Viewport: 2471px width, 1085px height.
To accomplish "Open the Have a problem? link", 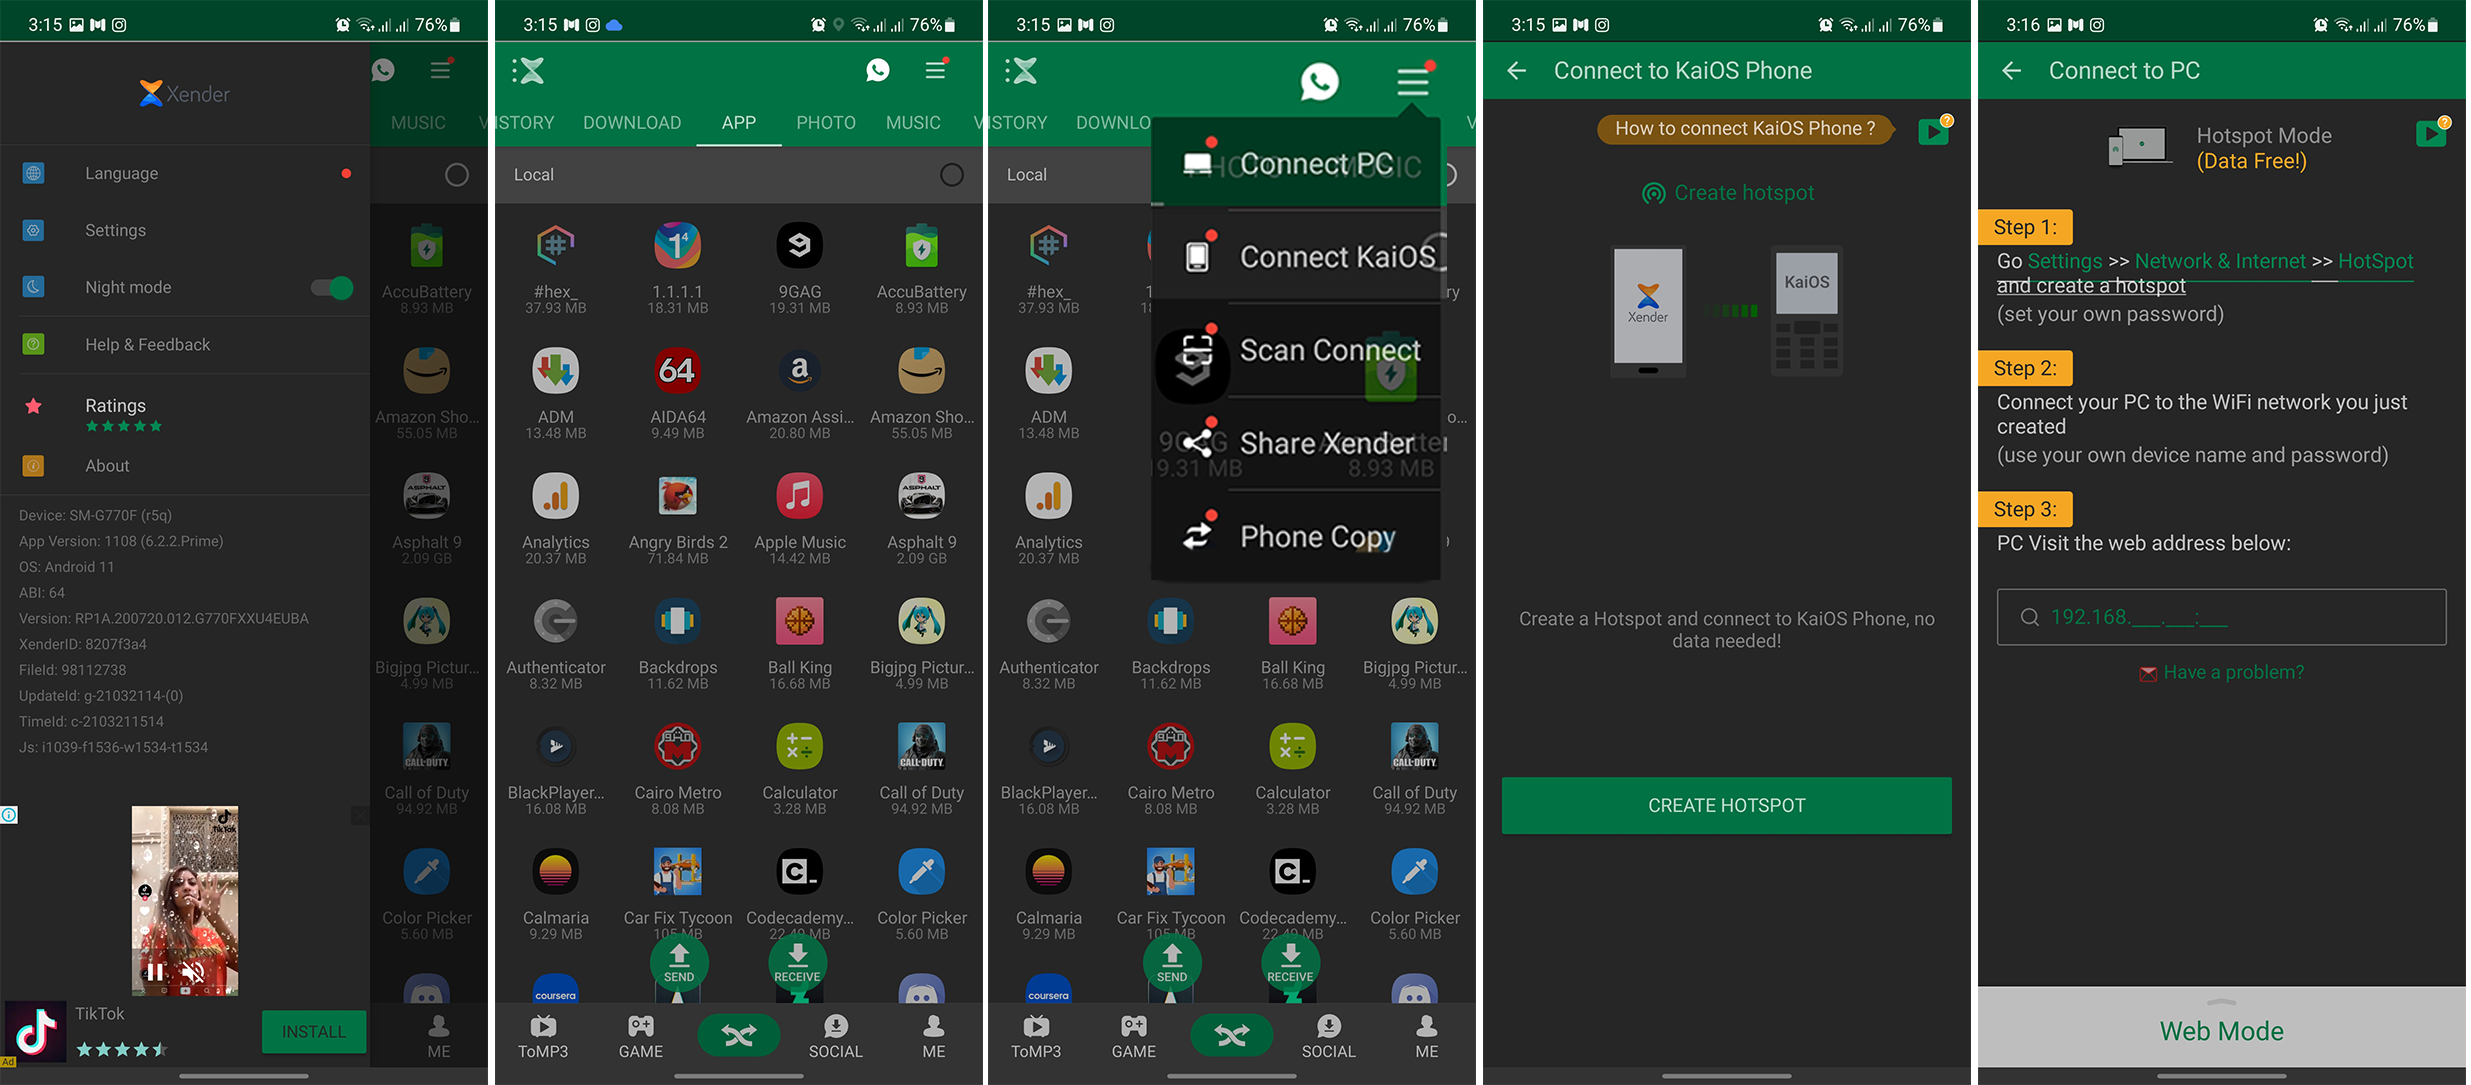I will click(x=2221, y=672).
